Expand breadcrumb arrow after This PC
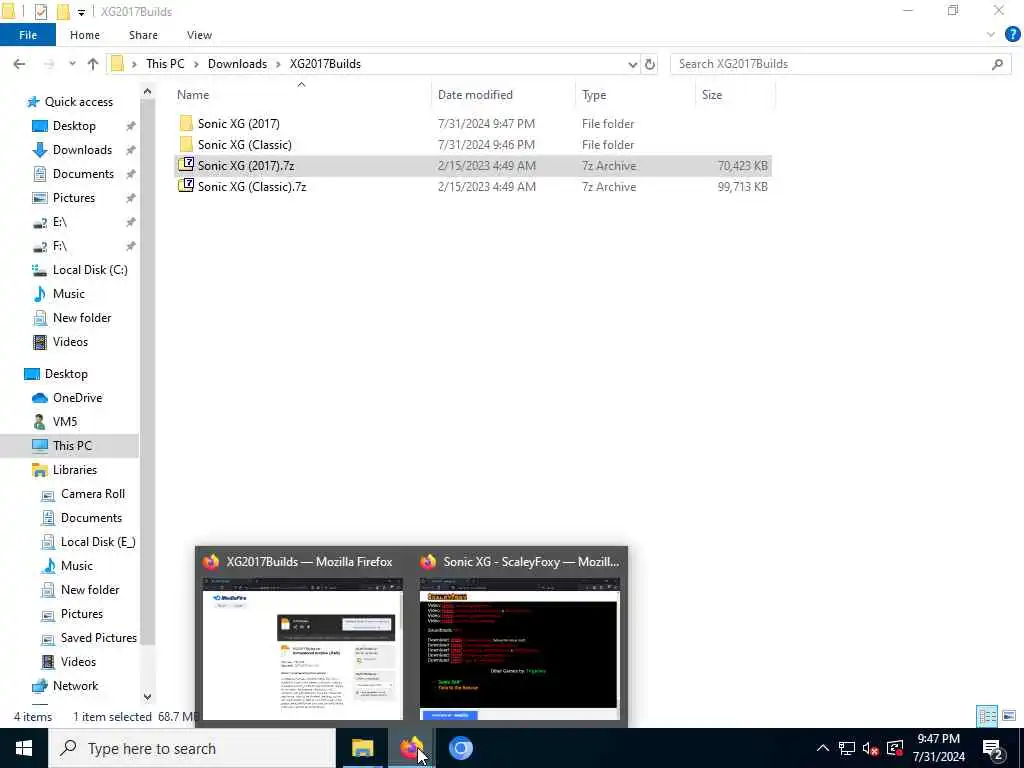This screenshot has width=1024, height=768. pyautogui.click(x=196, y=64)
